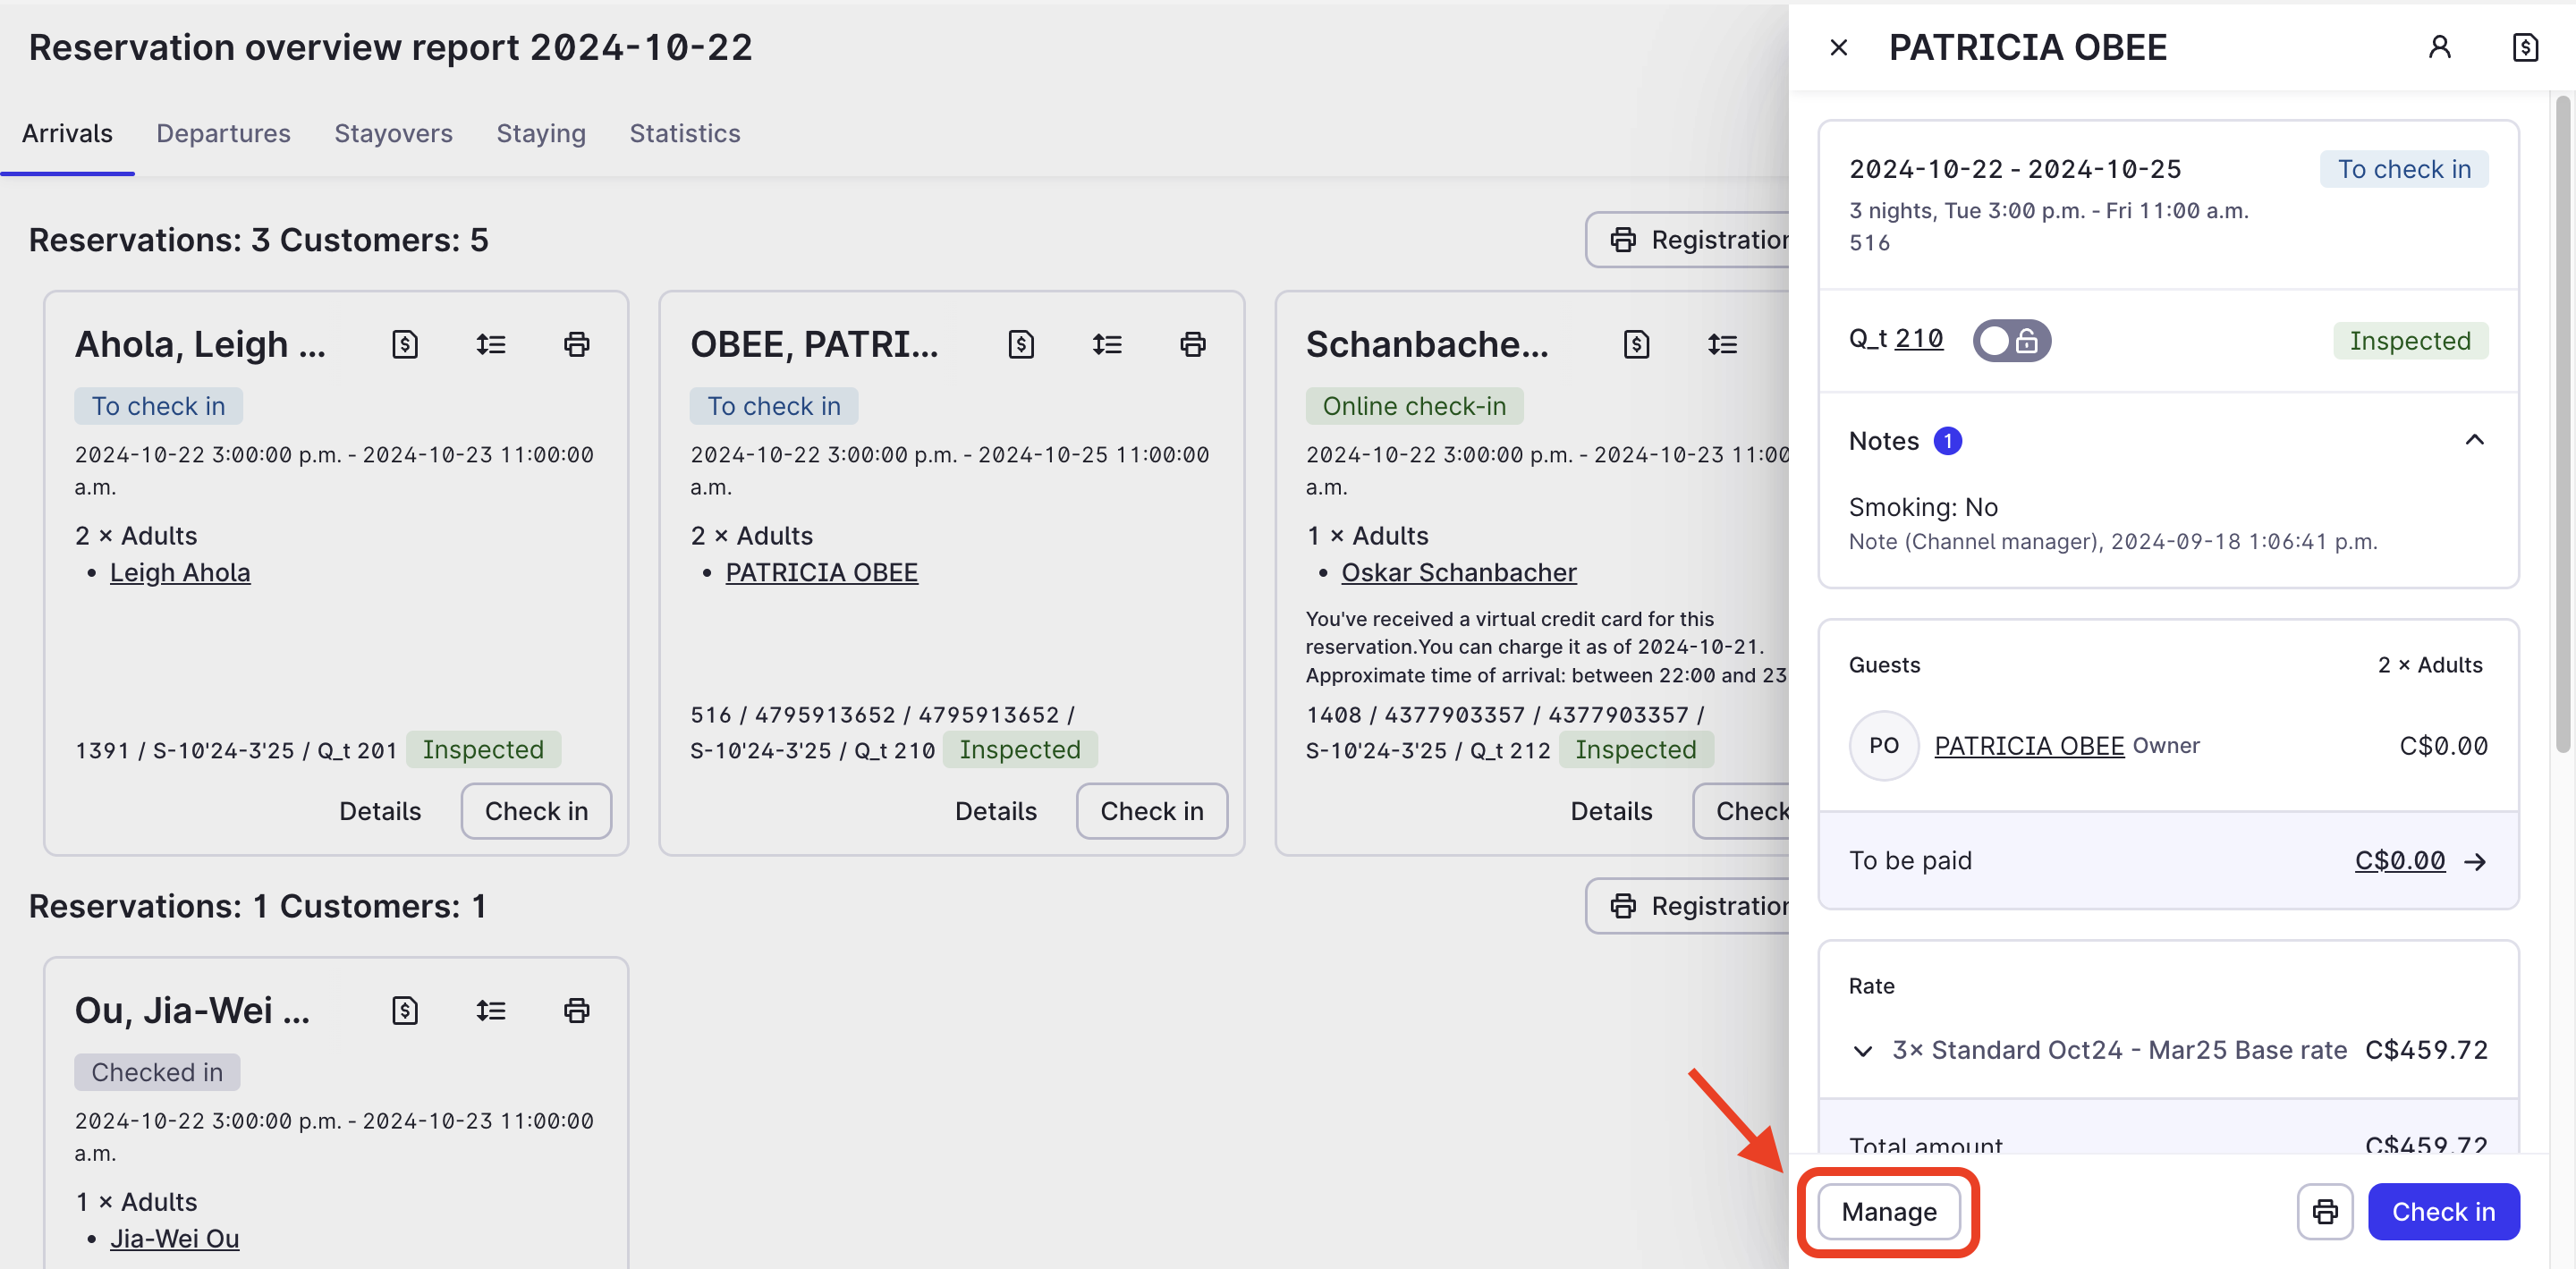Collapse the Notes section chevron
Image resolution: width=2576 pixels, height=1269 pixels.
point(2474,440)
